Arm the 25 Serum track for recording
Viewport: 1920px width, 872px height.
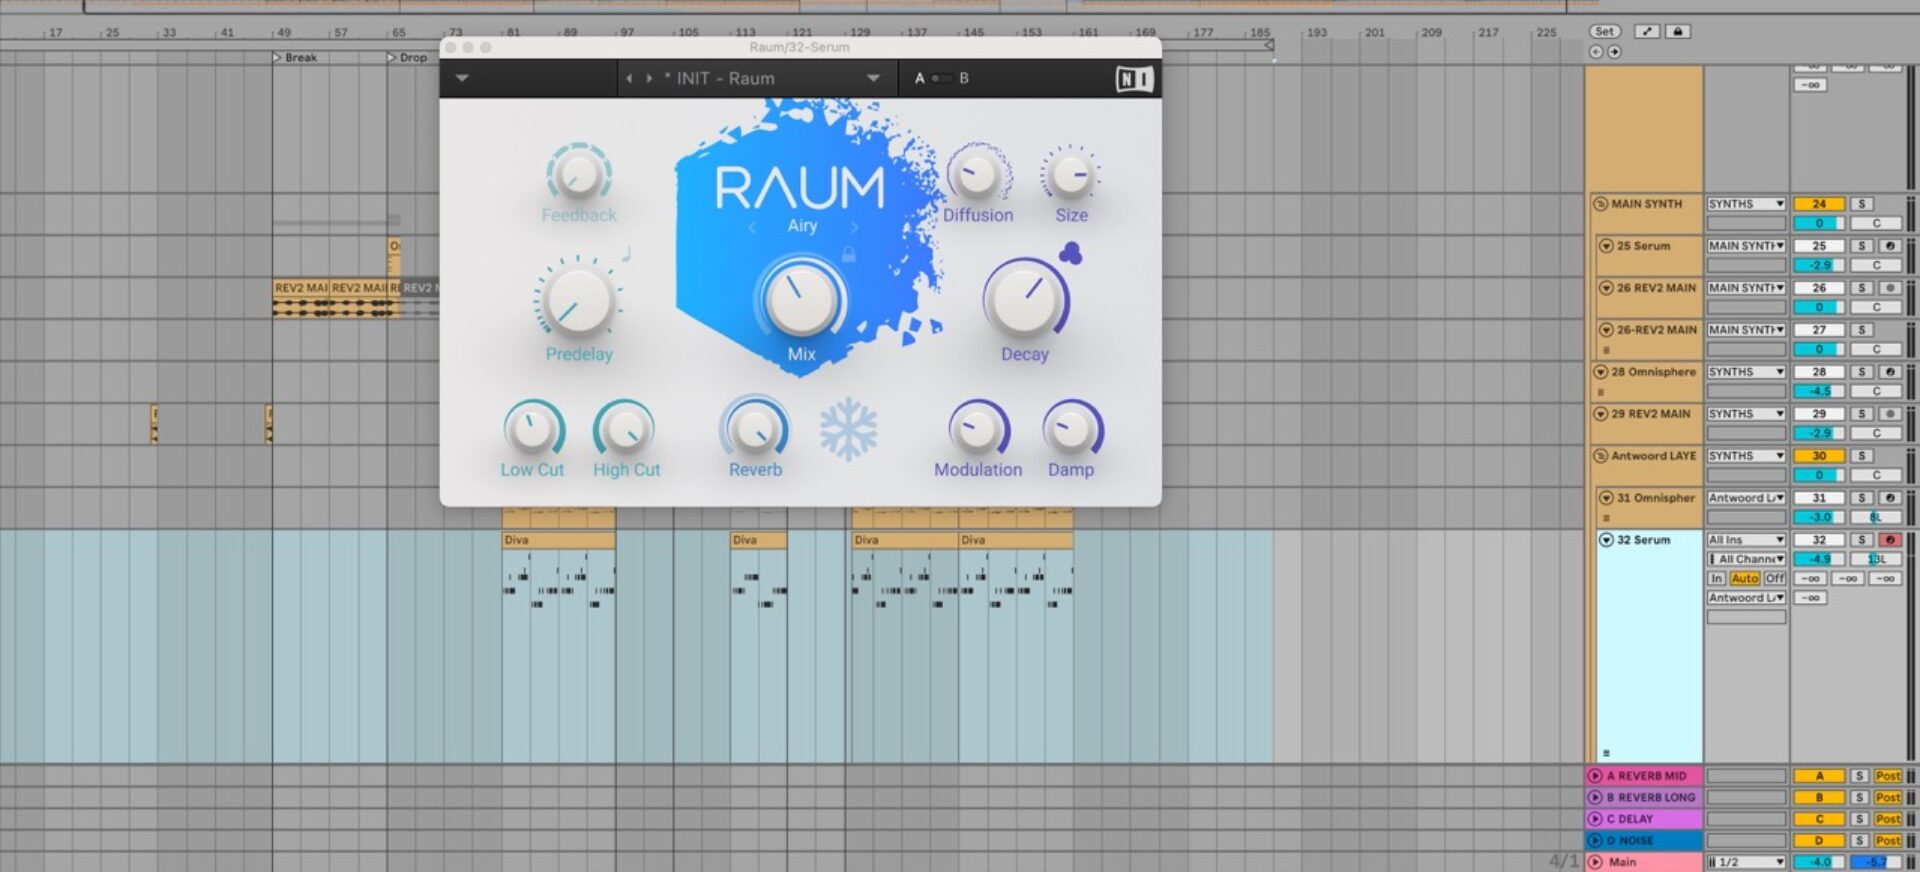click(1889, 245)
